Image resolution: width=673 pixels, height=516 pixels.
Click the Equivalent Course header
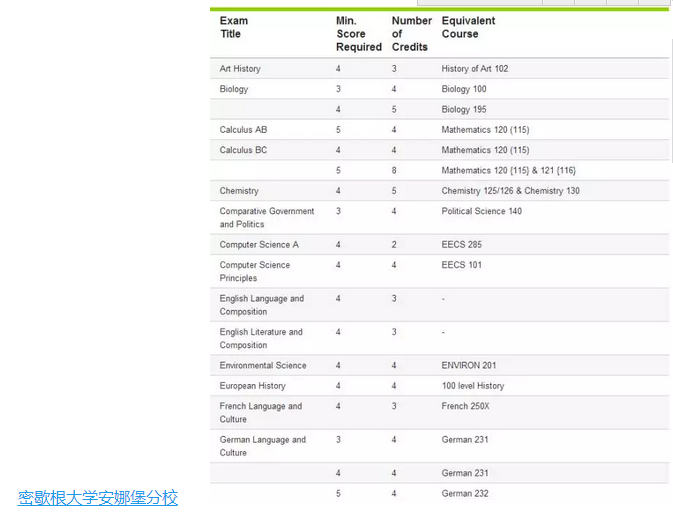[468, 27]
